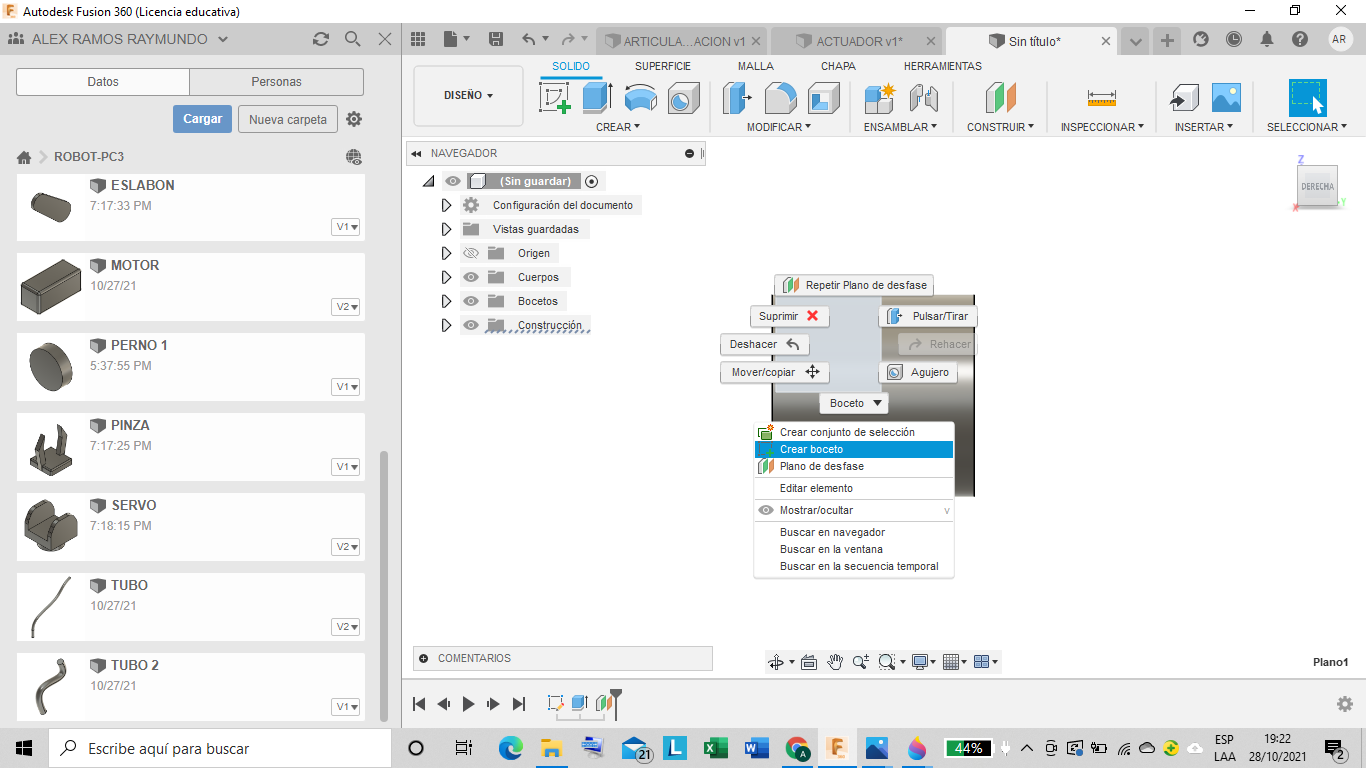1366x768 pixels.
Task: Click the Offset Plane icon in CONSTRUIR
Action: pyautogui.click(x=1000, y=98)
